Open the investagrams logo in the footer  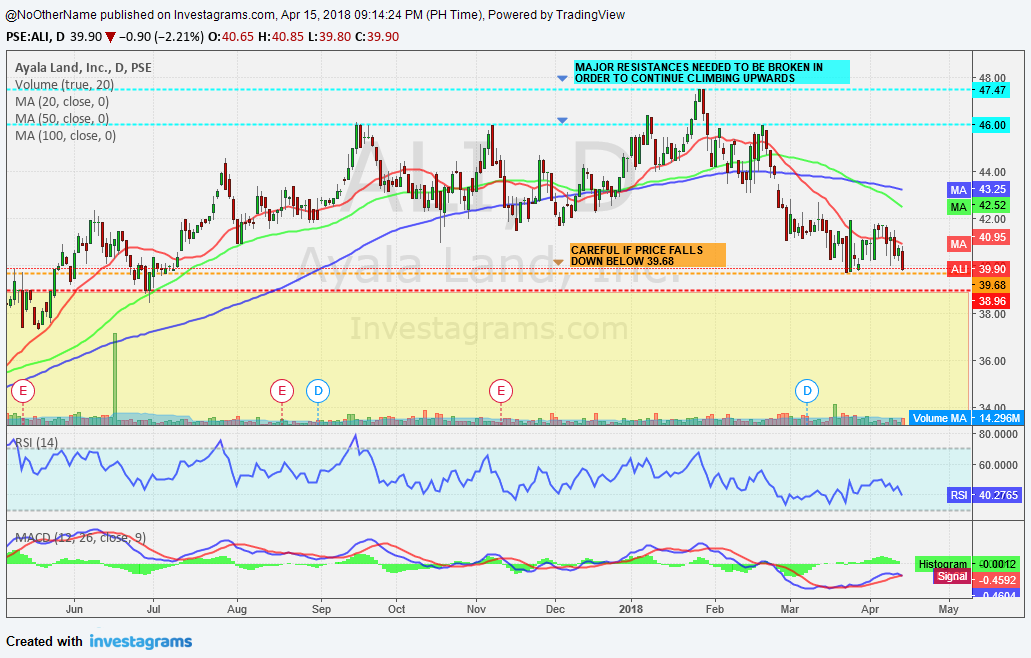[x=141, y=642]
